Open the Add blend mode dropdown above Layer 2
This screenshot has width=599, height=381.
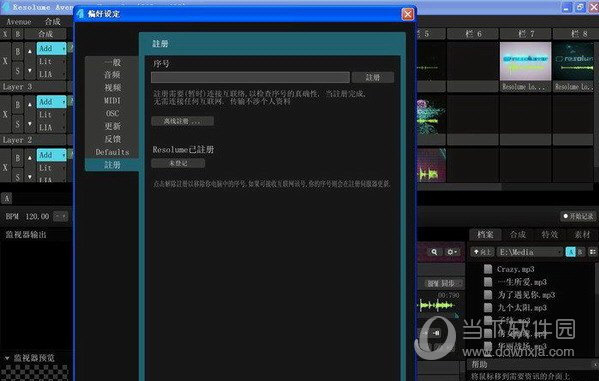coord(52,102)
